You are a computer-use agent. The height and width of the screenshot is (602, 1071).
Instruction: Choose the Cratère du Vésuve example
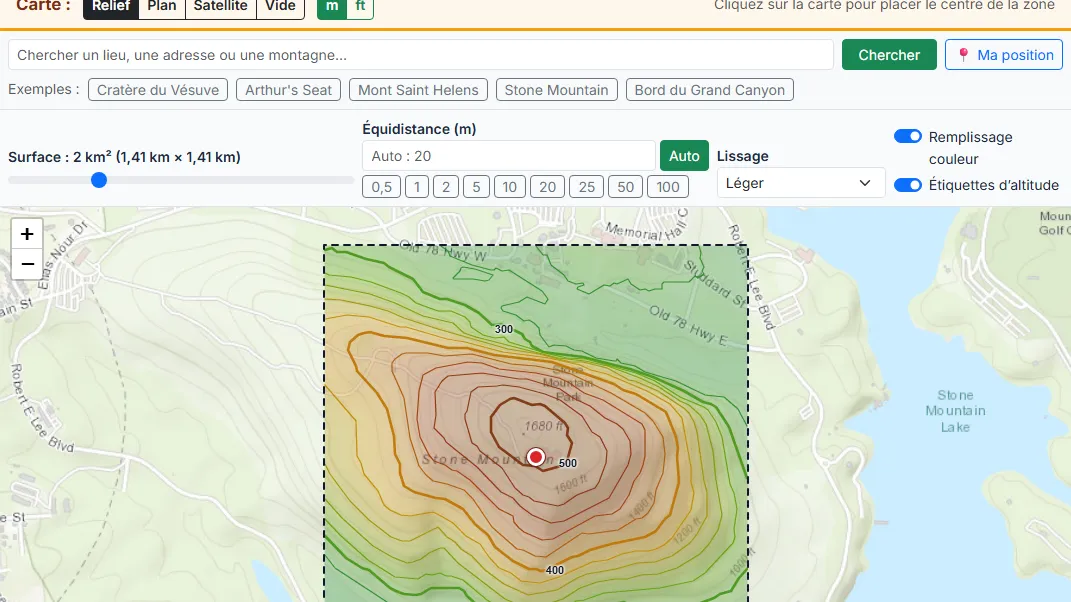pyautogui.click(x=158, y=90)
